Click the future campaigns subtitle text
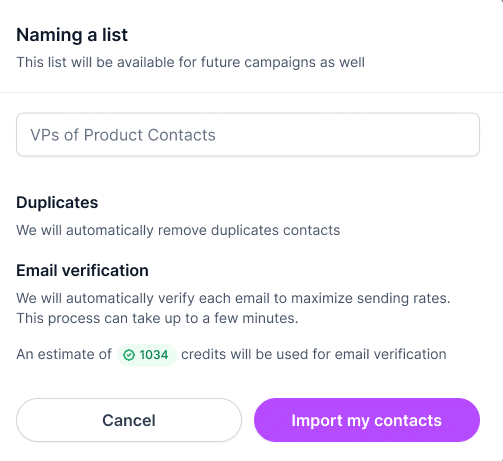The height and width of the screenshot is (461, 503). (190, 62)
